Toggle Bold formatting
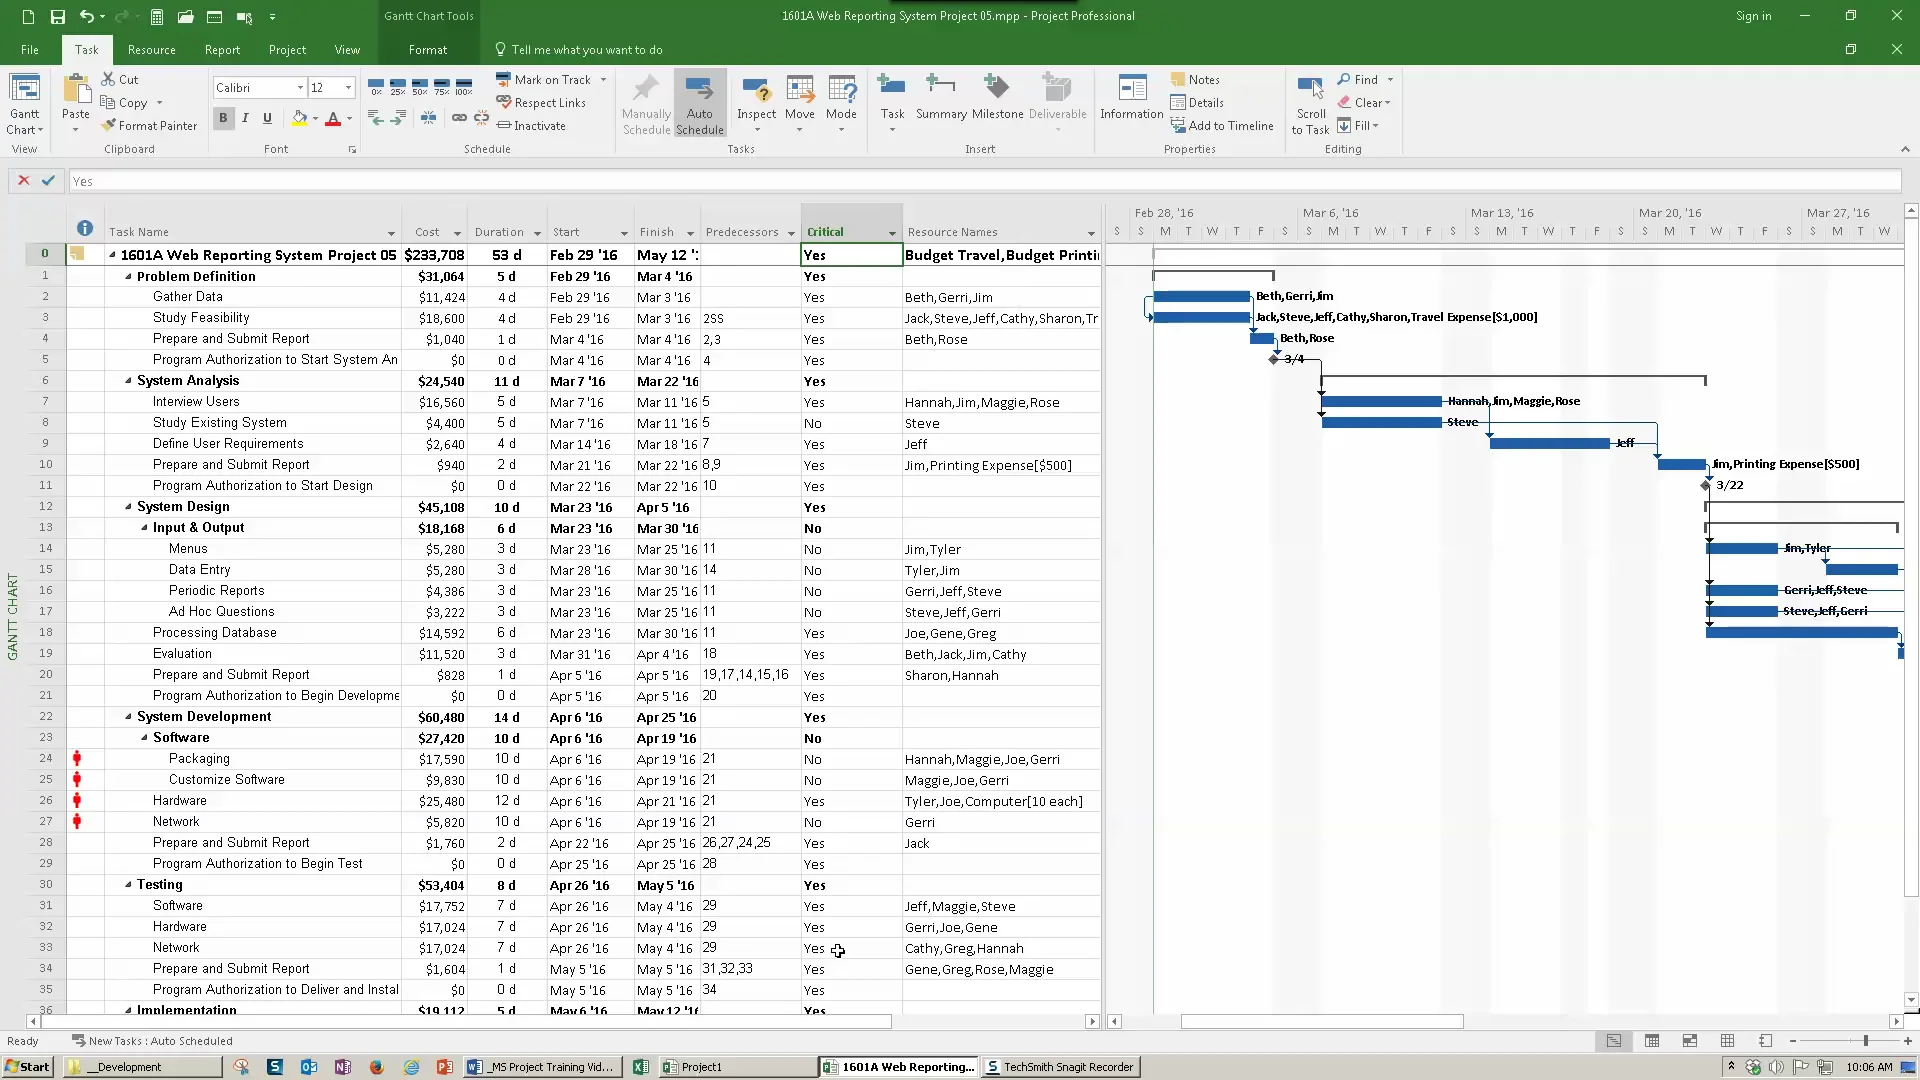Screen dimensions: 1920x1080 pos(223,118)
